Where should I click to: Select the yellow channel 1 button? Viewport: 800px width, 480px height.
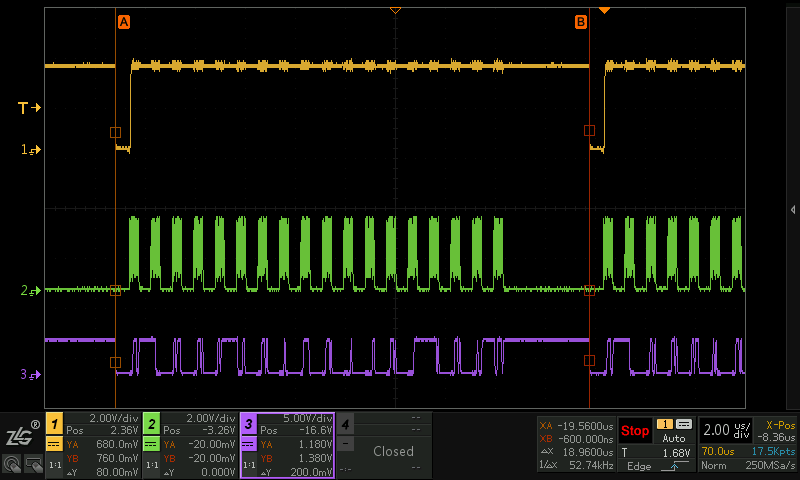click(55, 423)
